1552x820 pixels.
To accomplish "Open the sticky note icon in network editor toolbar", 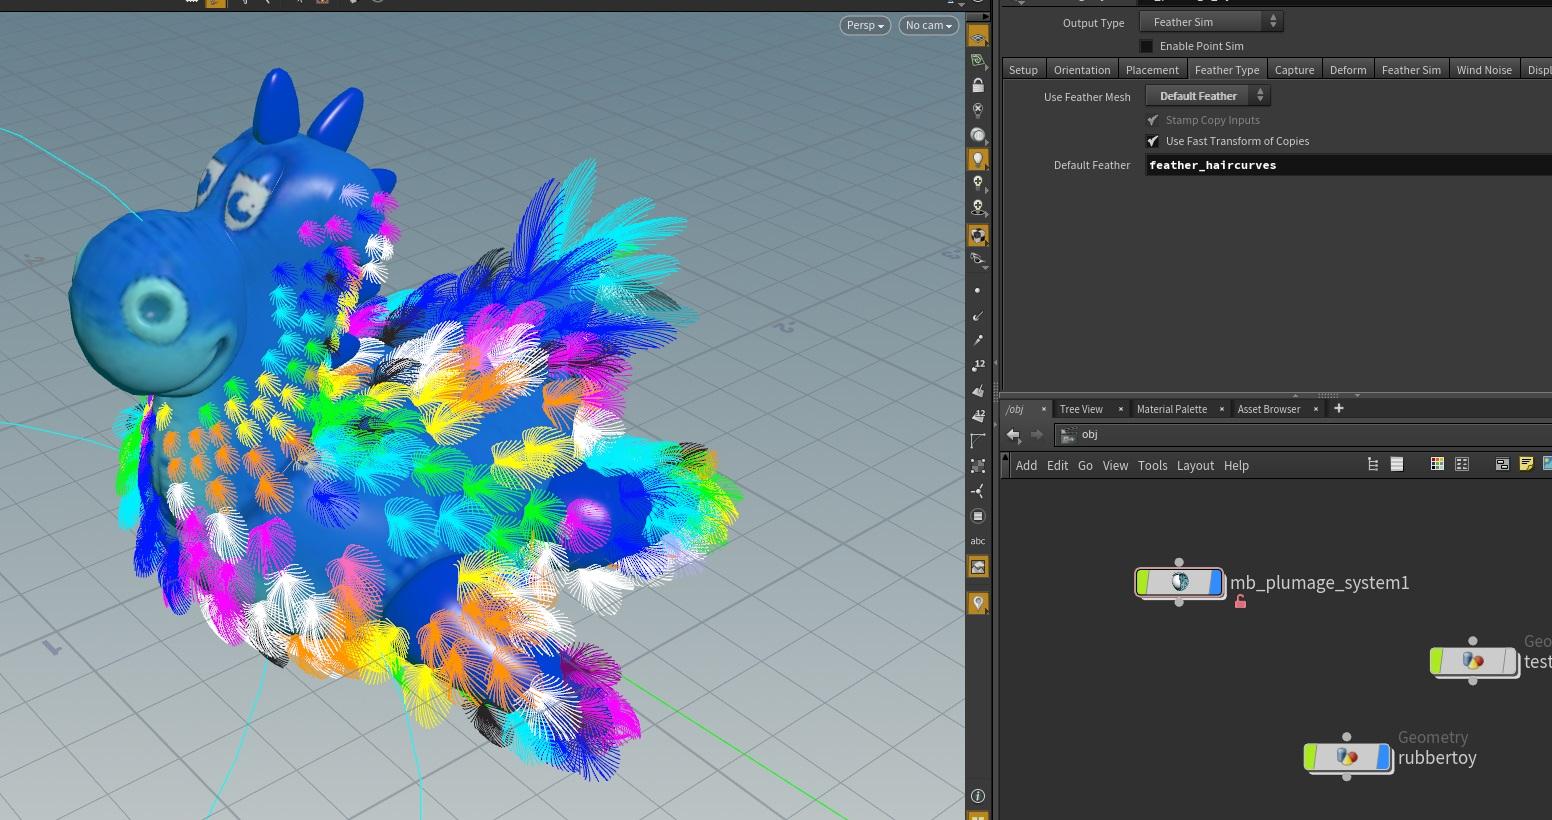I will [1526, 464].
